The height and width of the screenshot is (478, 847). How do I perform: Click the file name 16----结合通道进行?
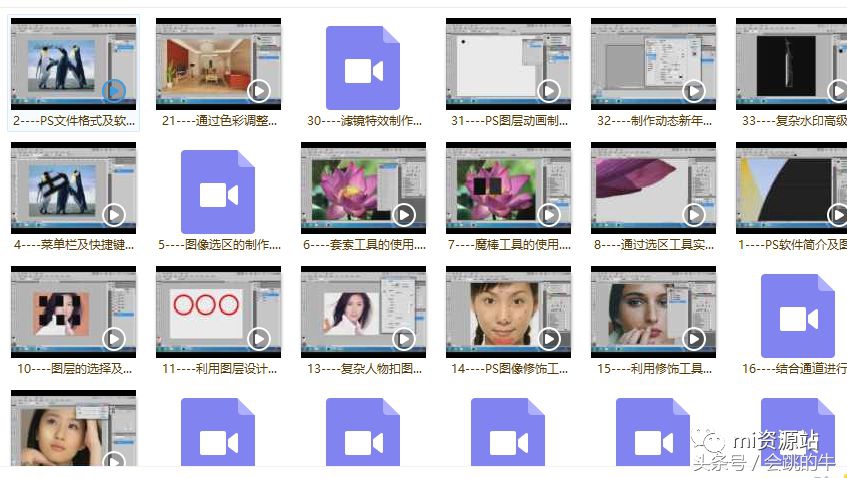point(794,369)
